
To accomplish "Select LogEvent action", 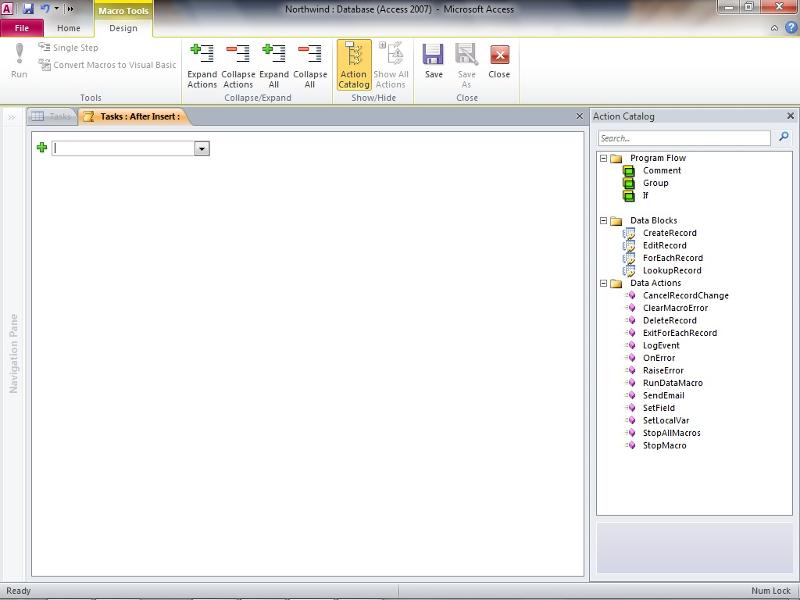I will pos(661,345).
